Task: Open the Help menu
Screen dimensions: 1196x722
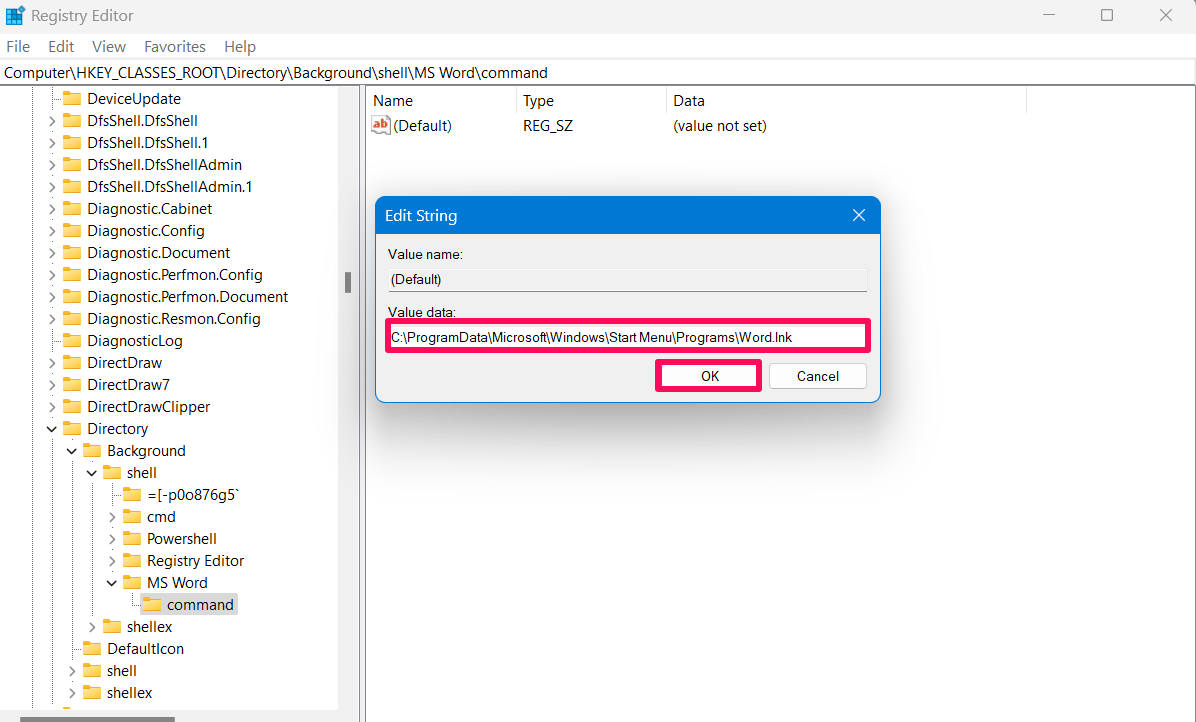Action: [x=240, y=47]
